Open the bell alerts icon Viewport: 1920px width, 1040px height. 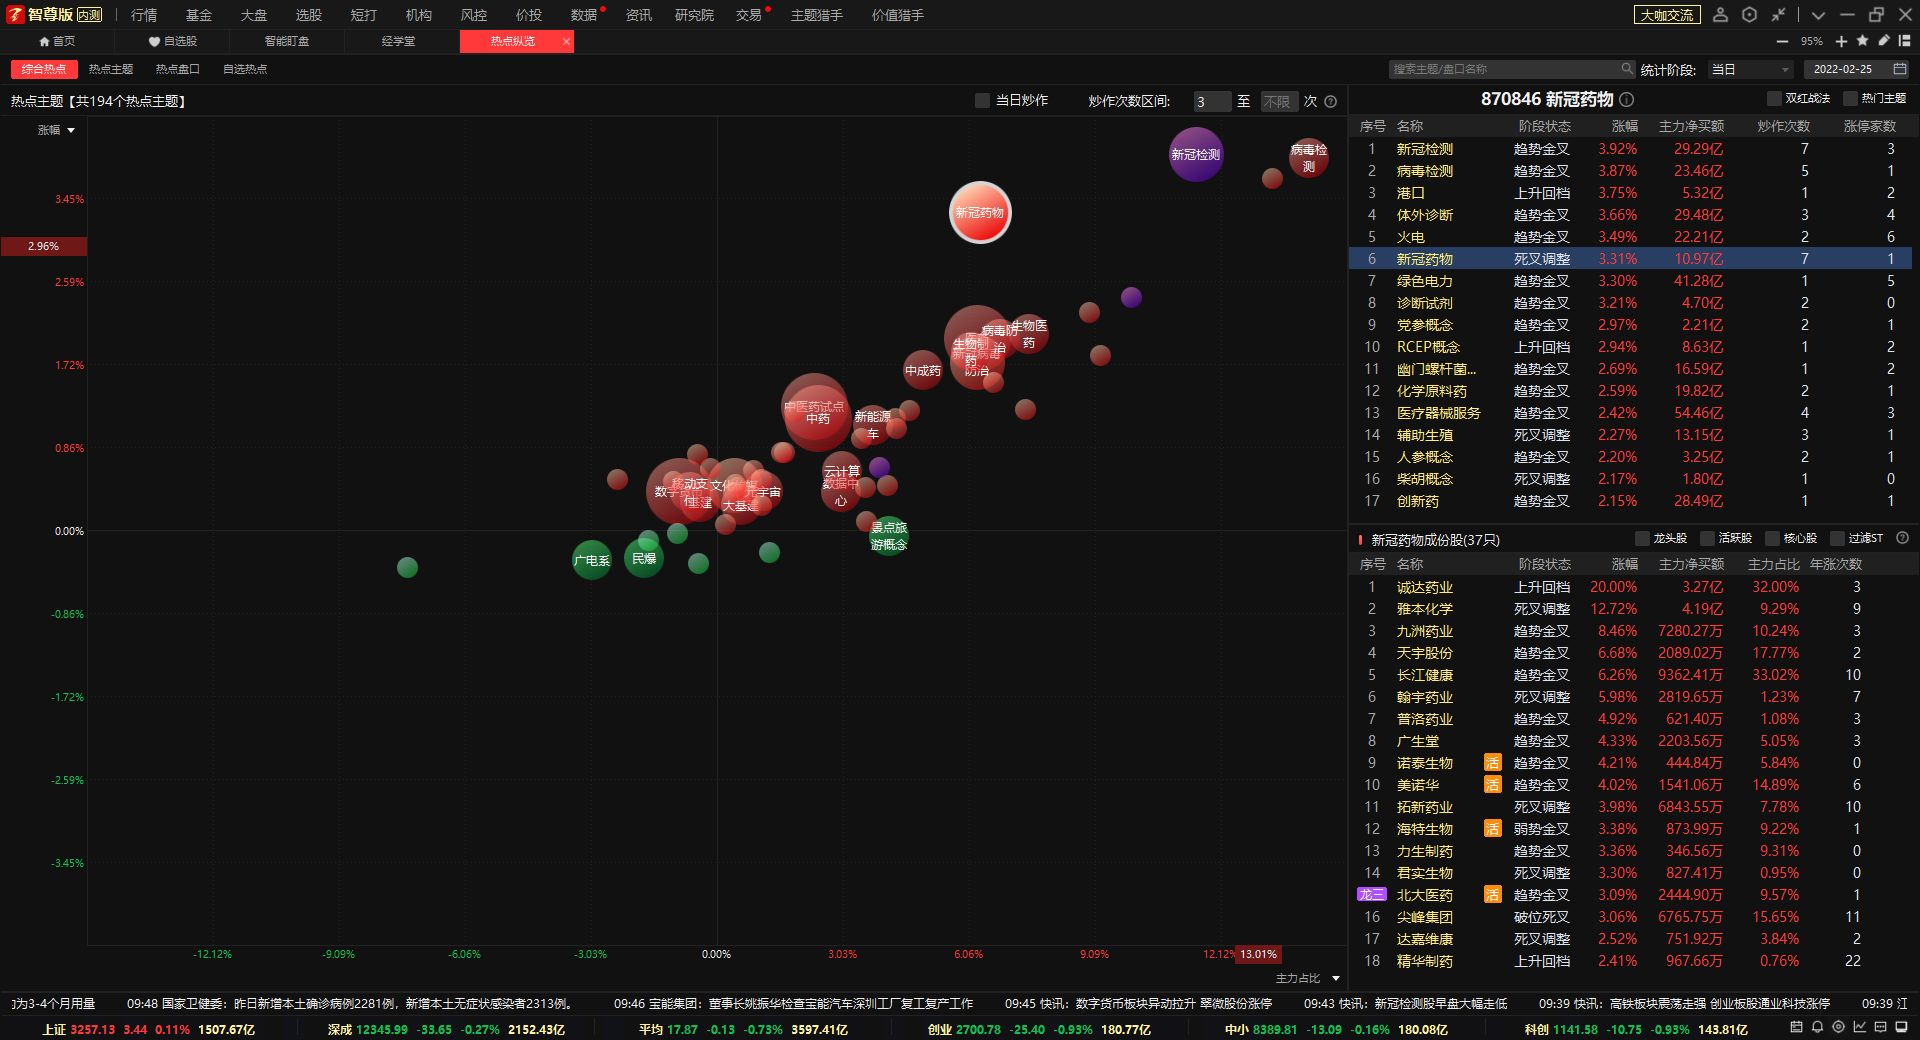[1817, 1027]
